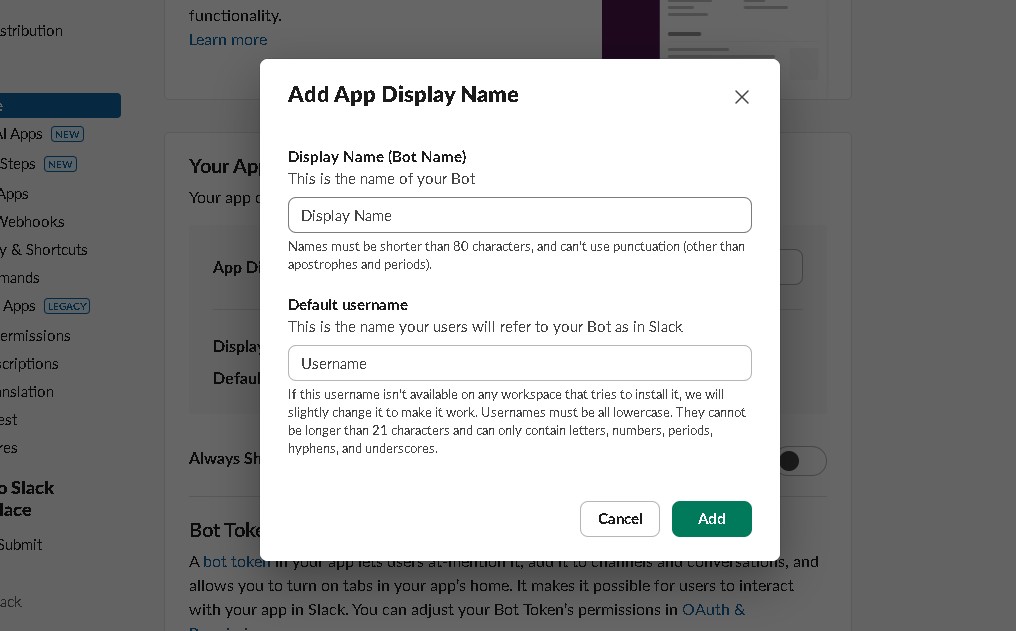1016x631 pixels.
Task: Click the Submit sidebar entry
Action: 21,545
